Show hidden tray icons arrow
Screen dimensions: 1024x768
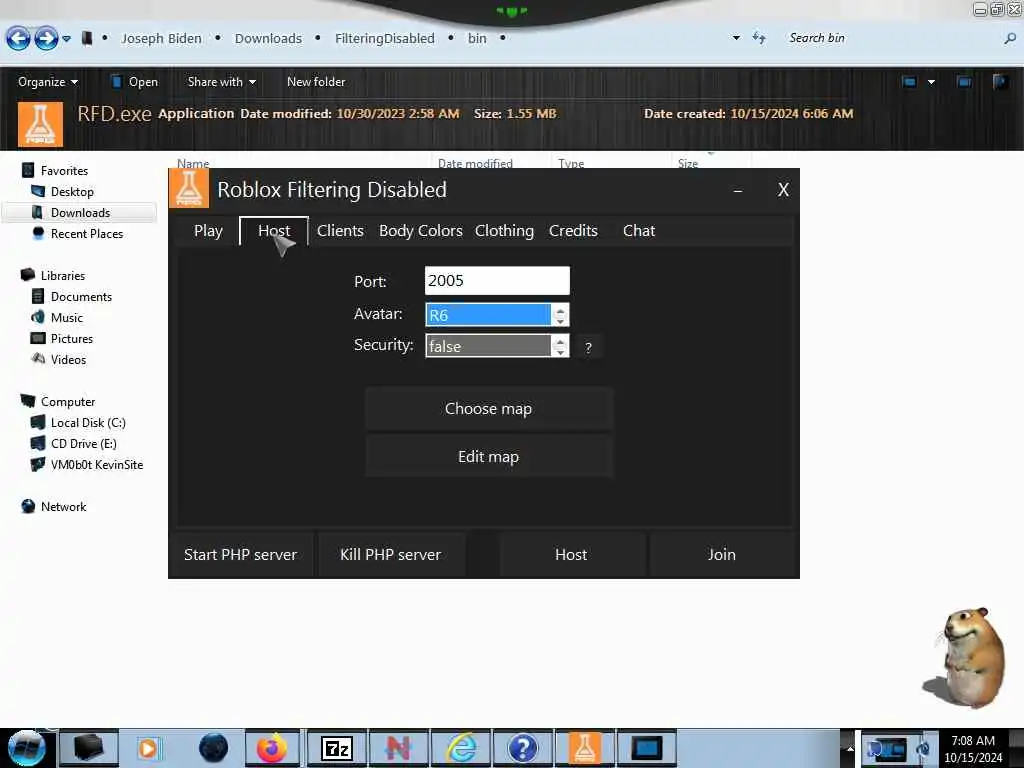[850, 748]
